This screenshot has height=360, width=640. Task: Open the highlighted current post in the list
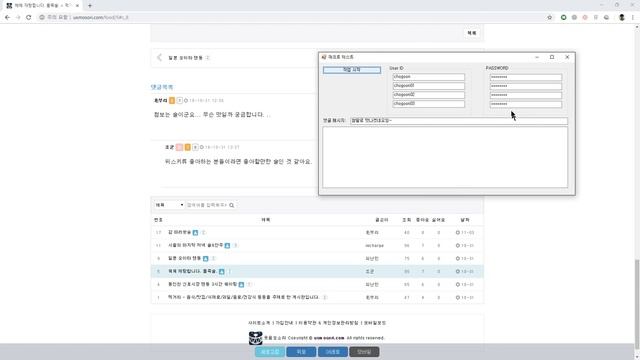coord(192,271)
